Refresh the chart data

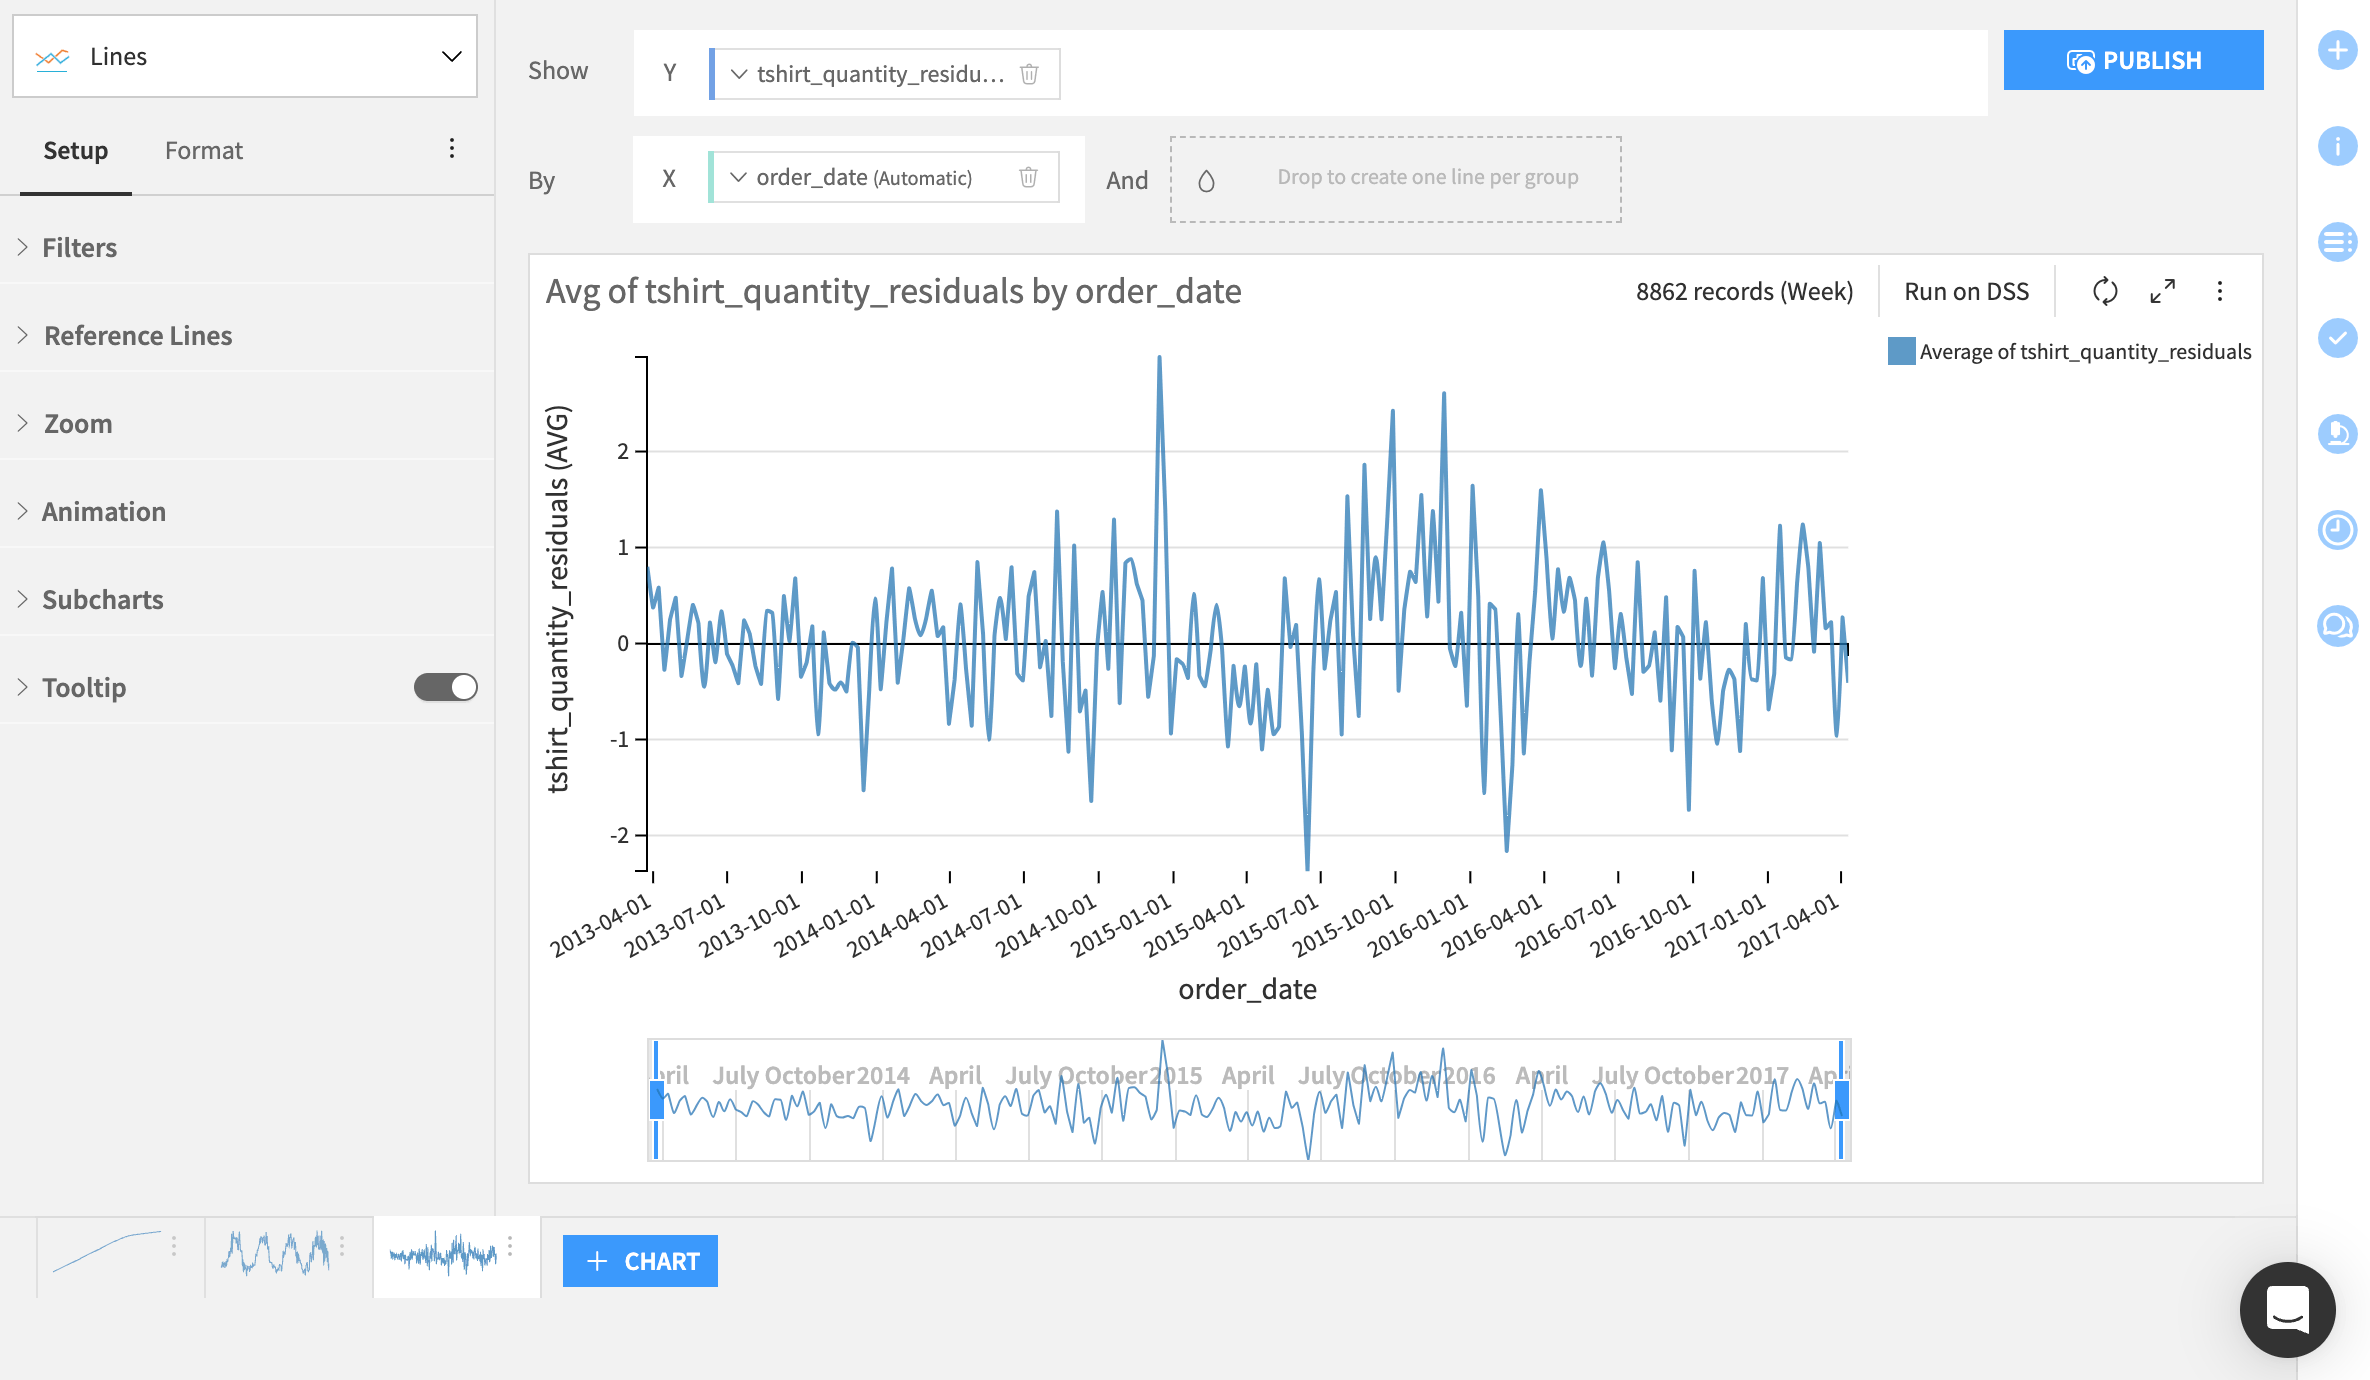[x=2104, y=291]
